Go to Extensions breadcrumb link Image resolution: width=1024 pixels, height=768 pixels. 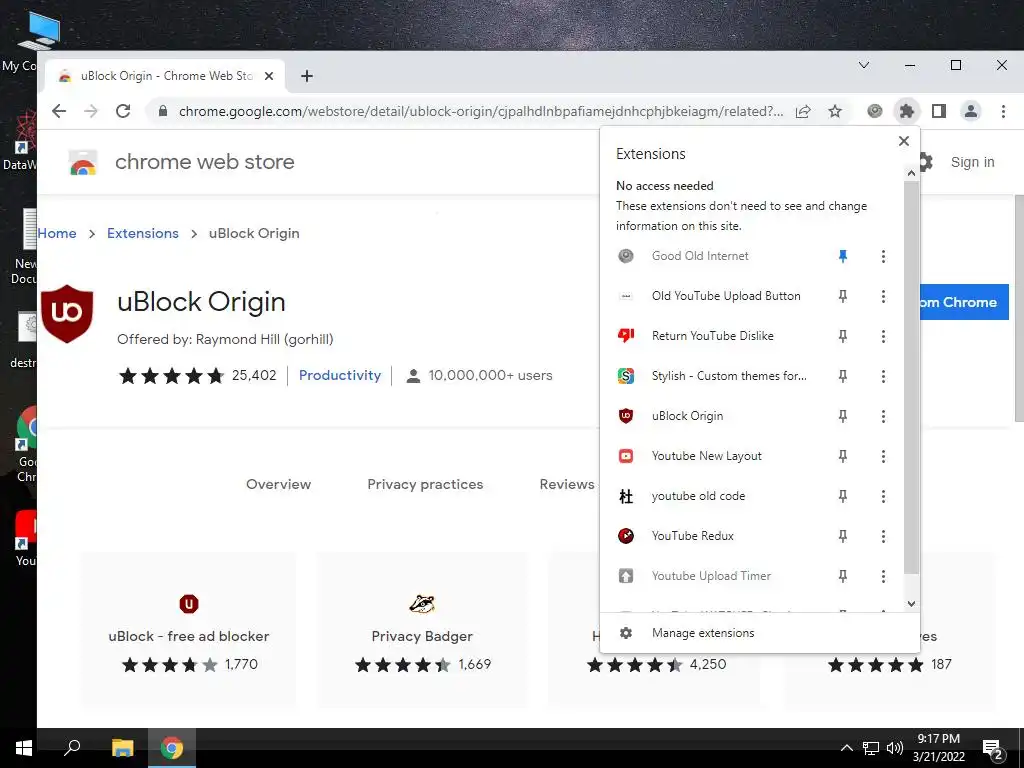pos(142,233)
